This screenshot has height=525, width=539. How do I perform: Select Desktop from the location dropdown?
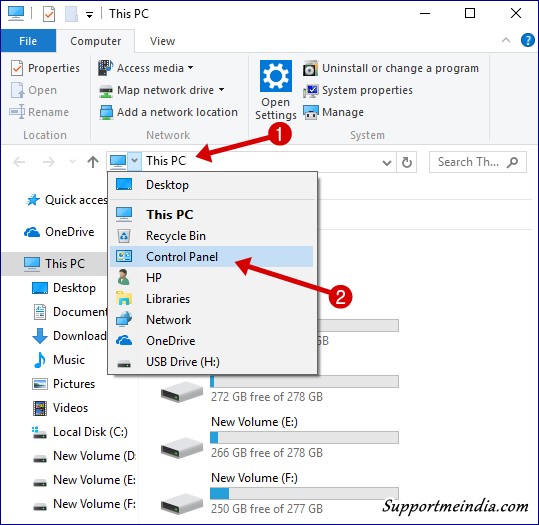[x=211, y=185]
